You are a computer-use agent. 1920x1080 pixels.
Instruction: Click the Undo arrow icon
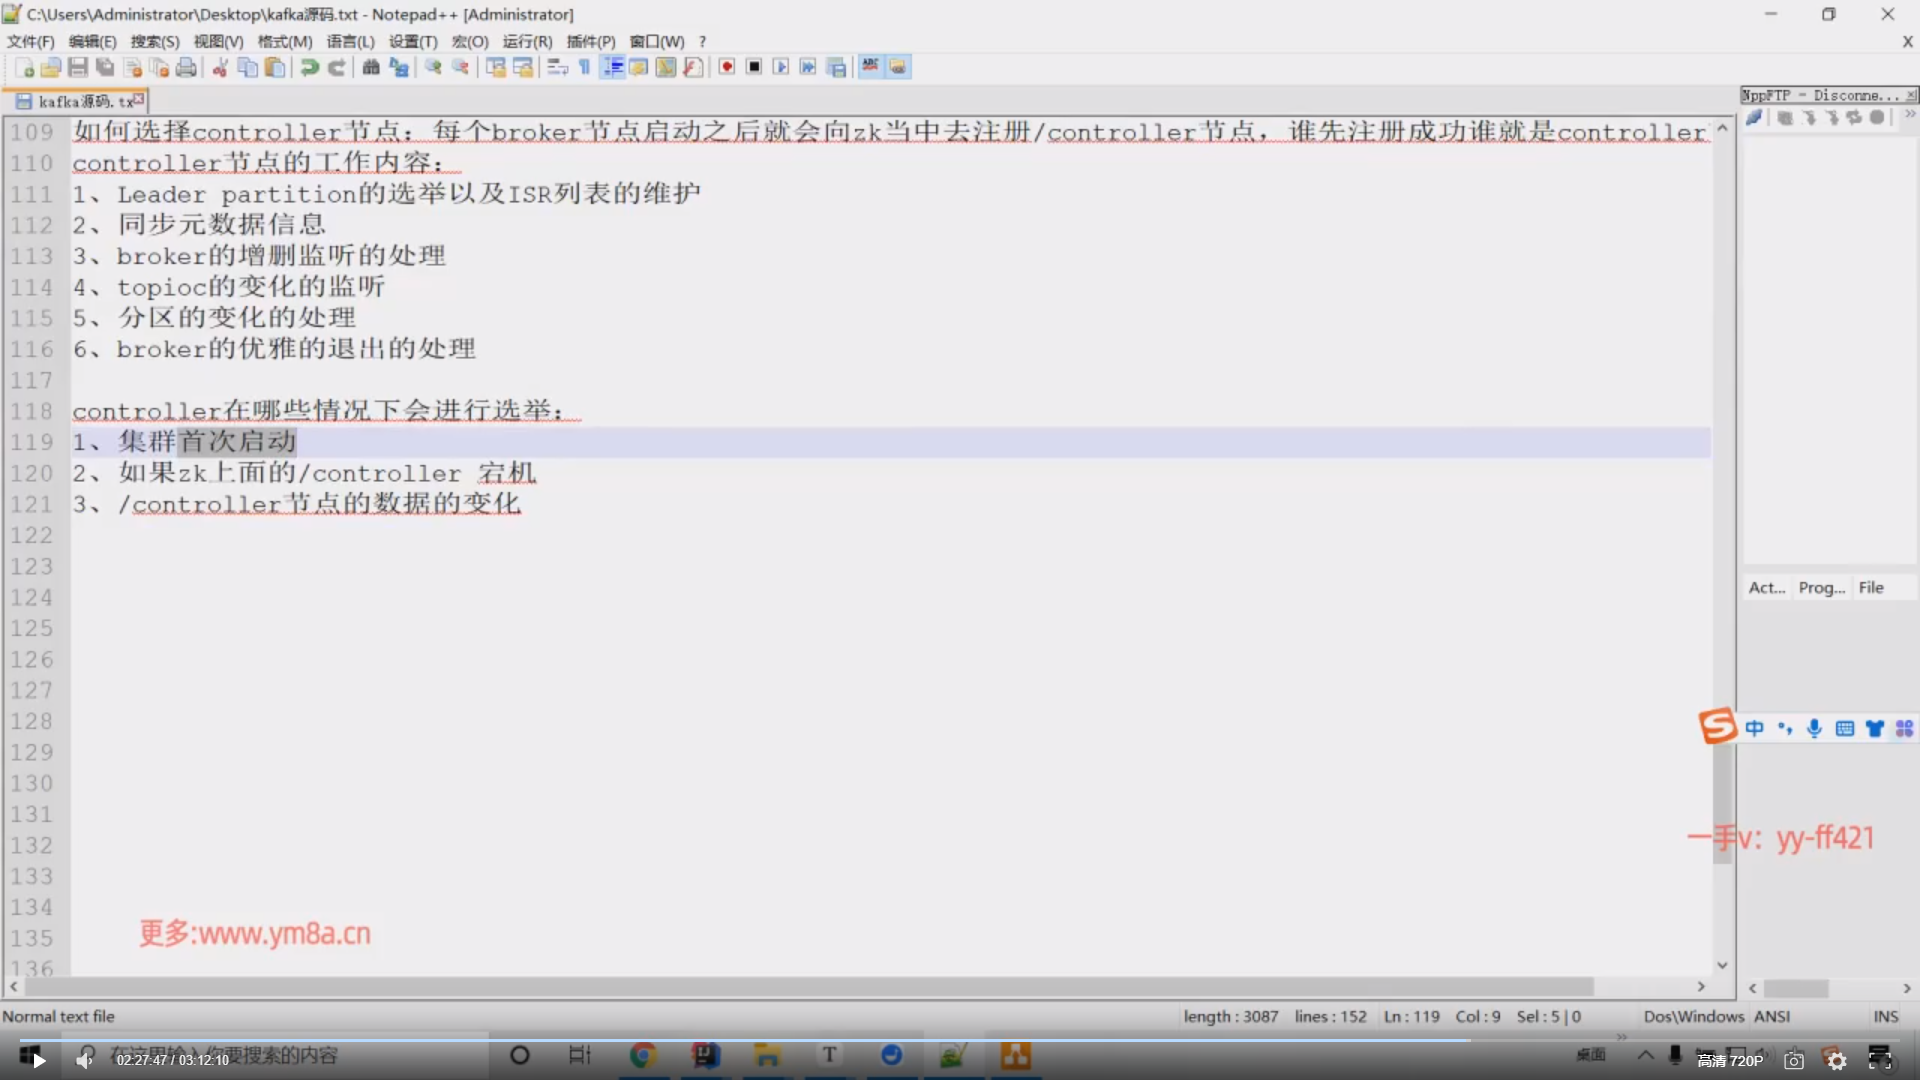(310, 67)
